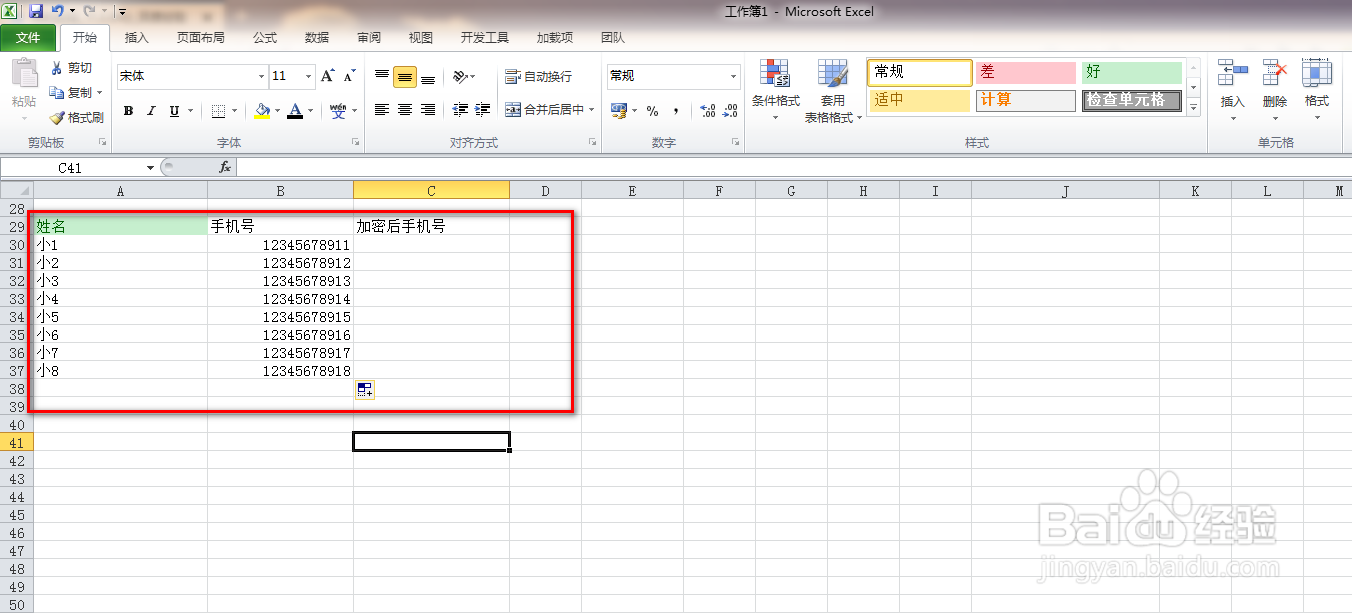Enable 自动换行 (Wrap Text)

539,76
